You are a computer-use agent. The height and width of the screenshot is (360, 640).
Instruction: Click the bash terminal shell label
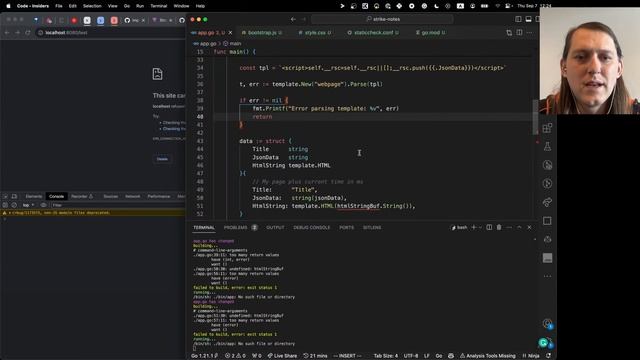[x=459, y=228]
